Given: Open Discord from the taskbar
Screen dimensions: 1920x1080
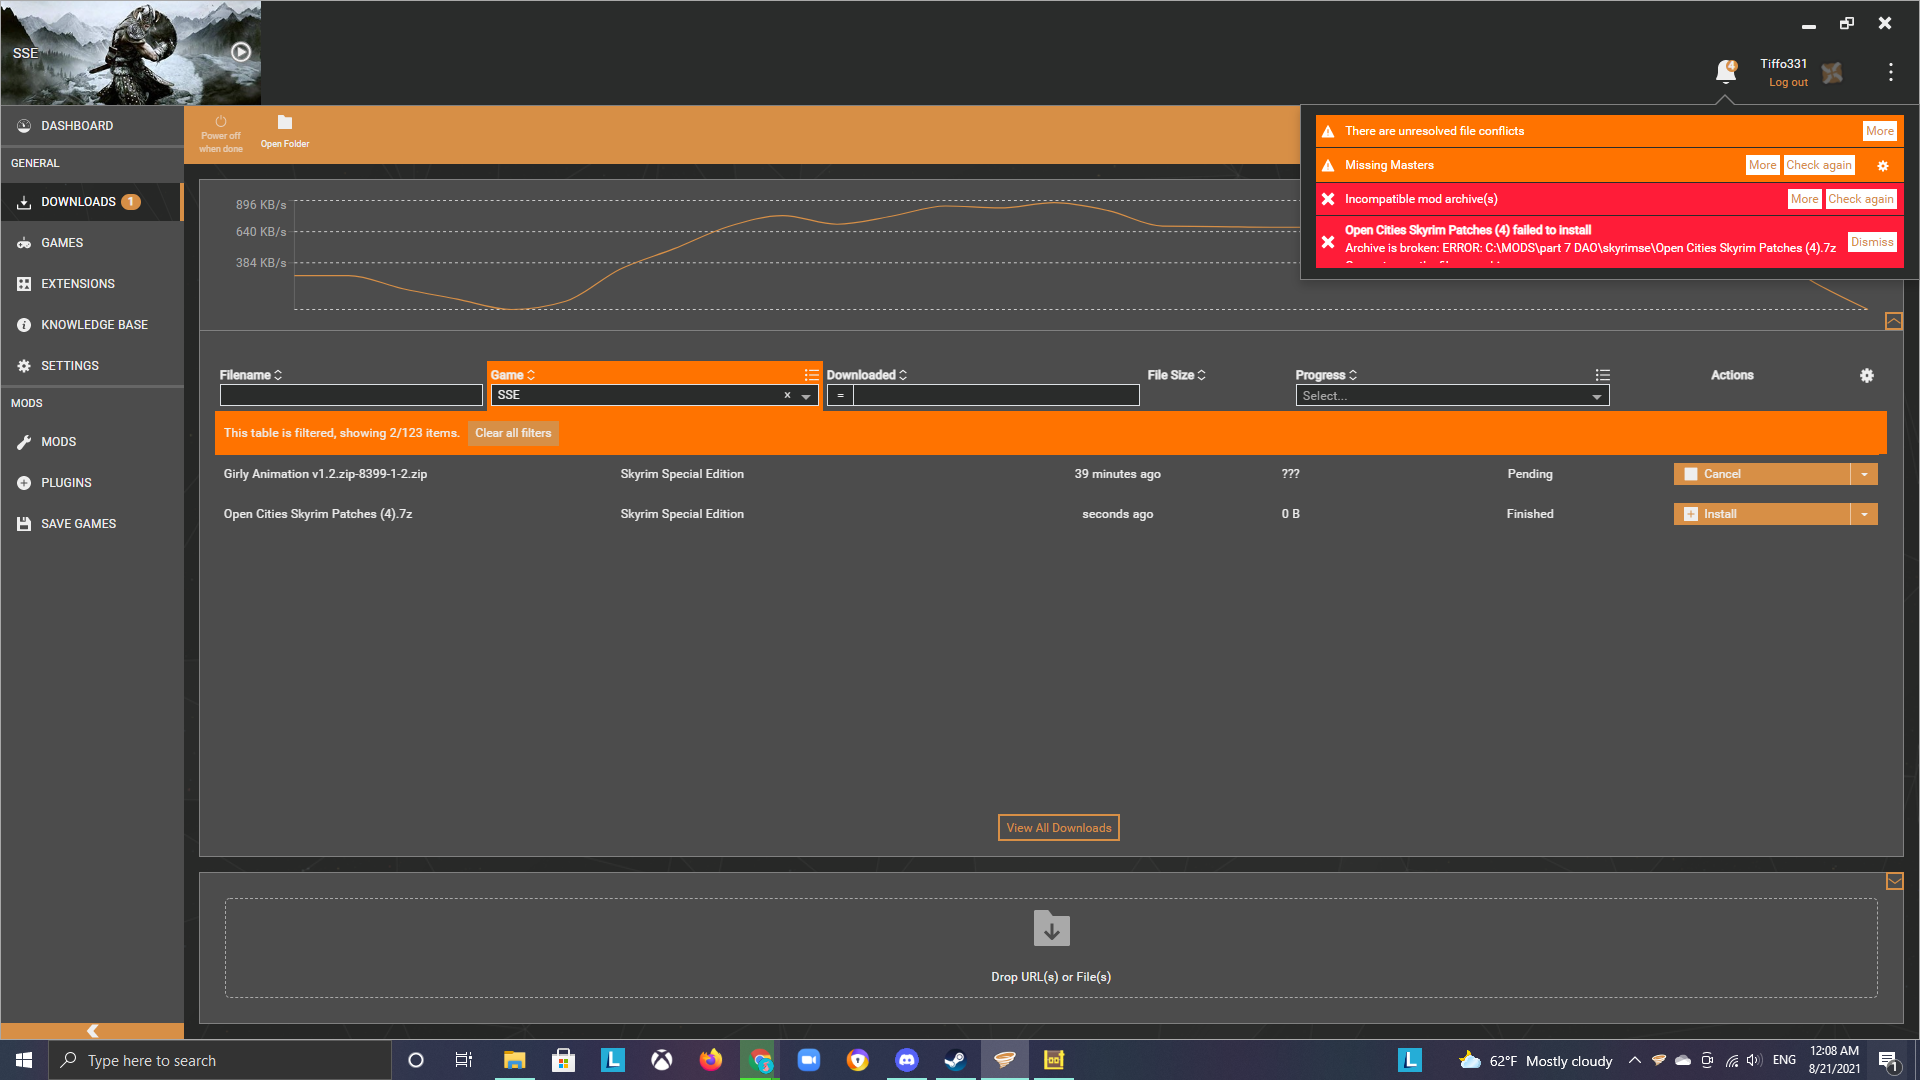Looking at the screenshot, I should pyautogui.click(x=907, y=1060).
